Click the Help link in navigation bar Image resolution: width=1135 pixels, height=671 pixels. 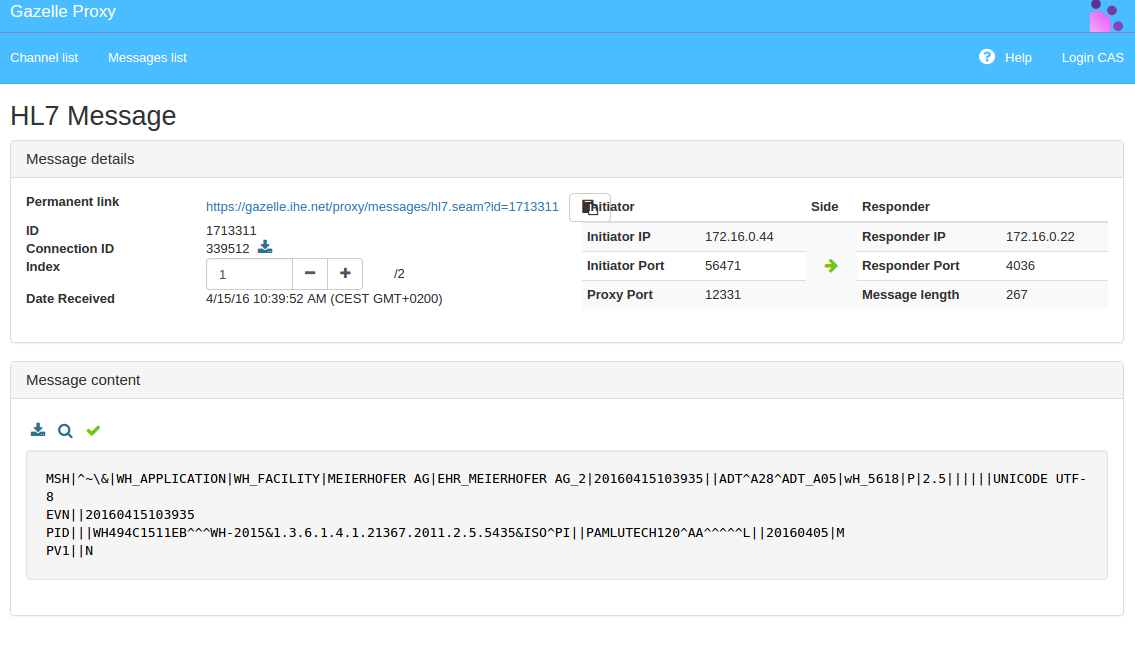pyautogui.click(x=1018, y=58)
